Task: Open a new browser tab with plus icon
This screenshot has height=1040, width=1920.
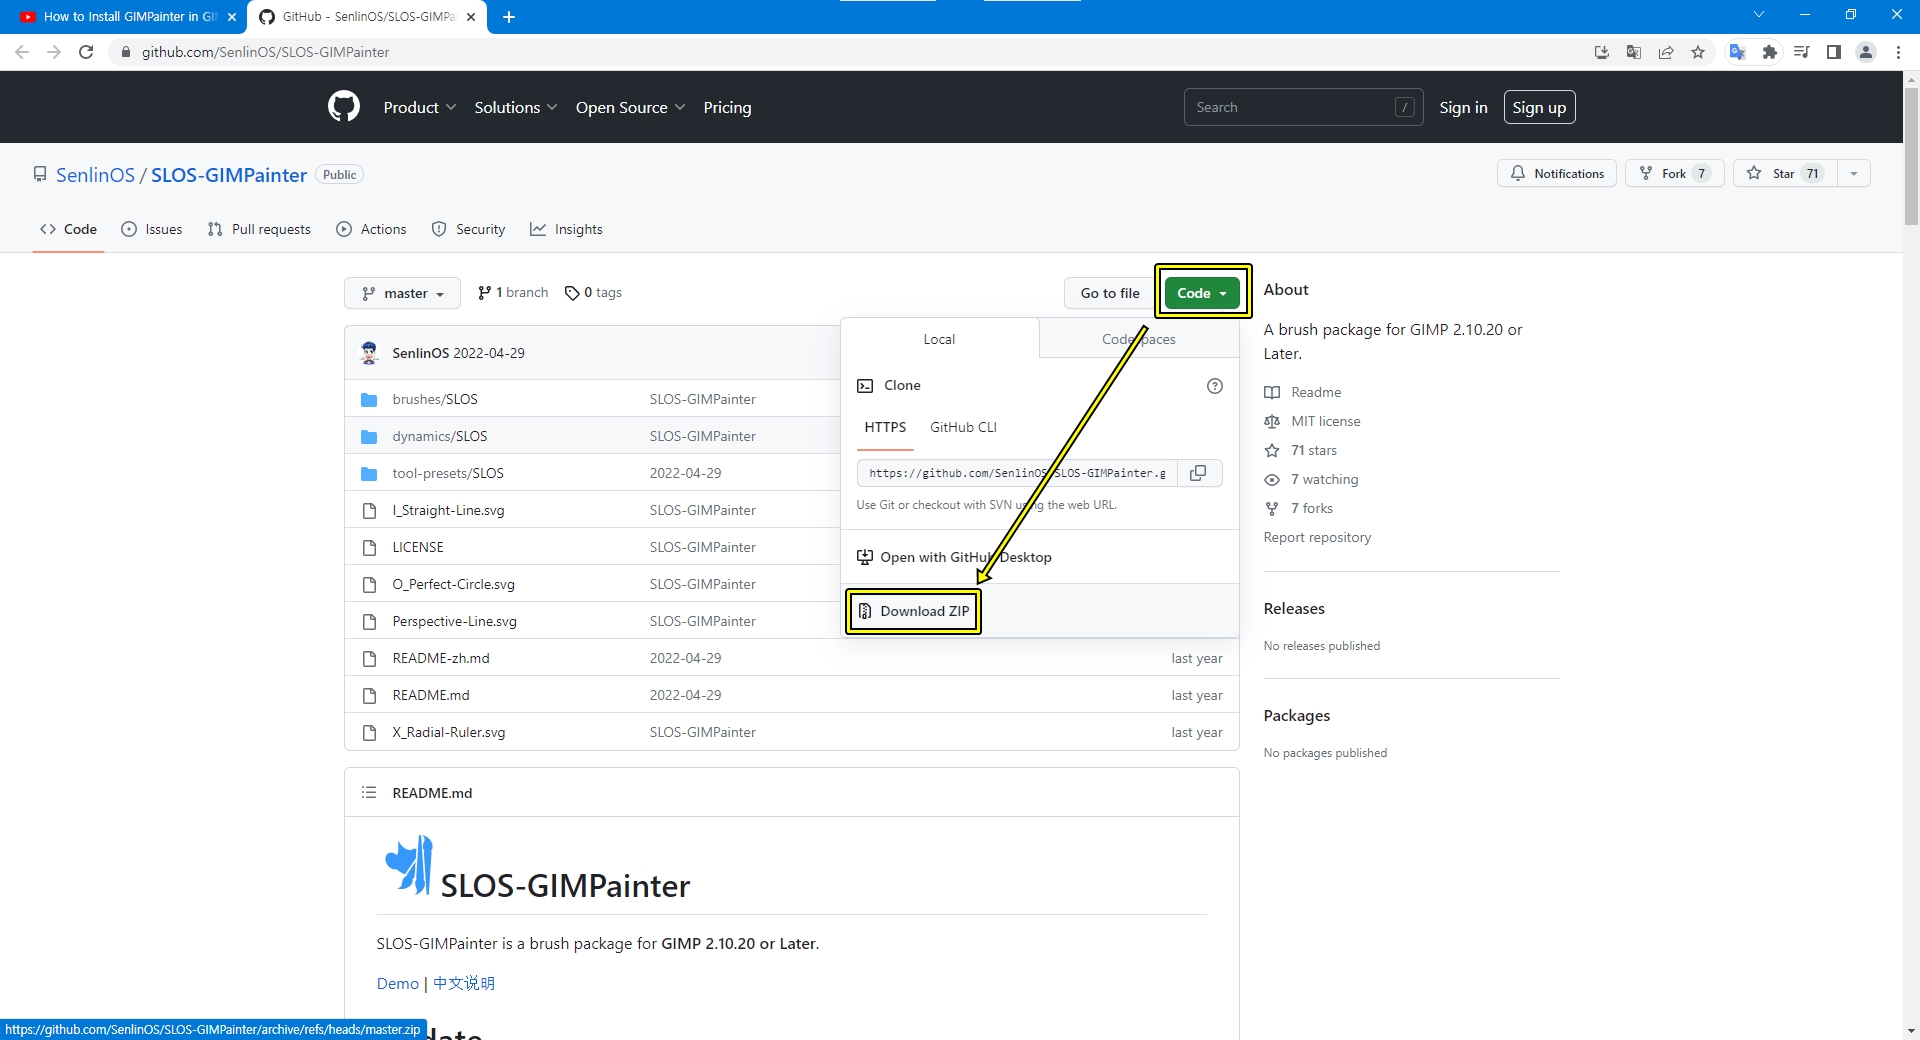Action: click(509, 17)
